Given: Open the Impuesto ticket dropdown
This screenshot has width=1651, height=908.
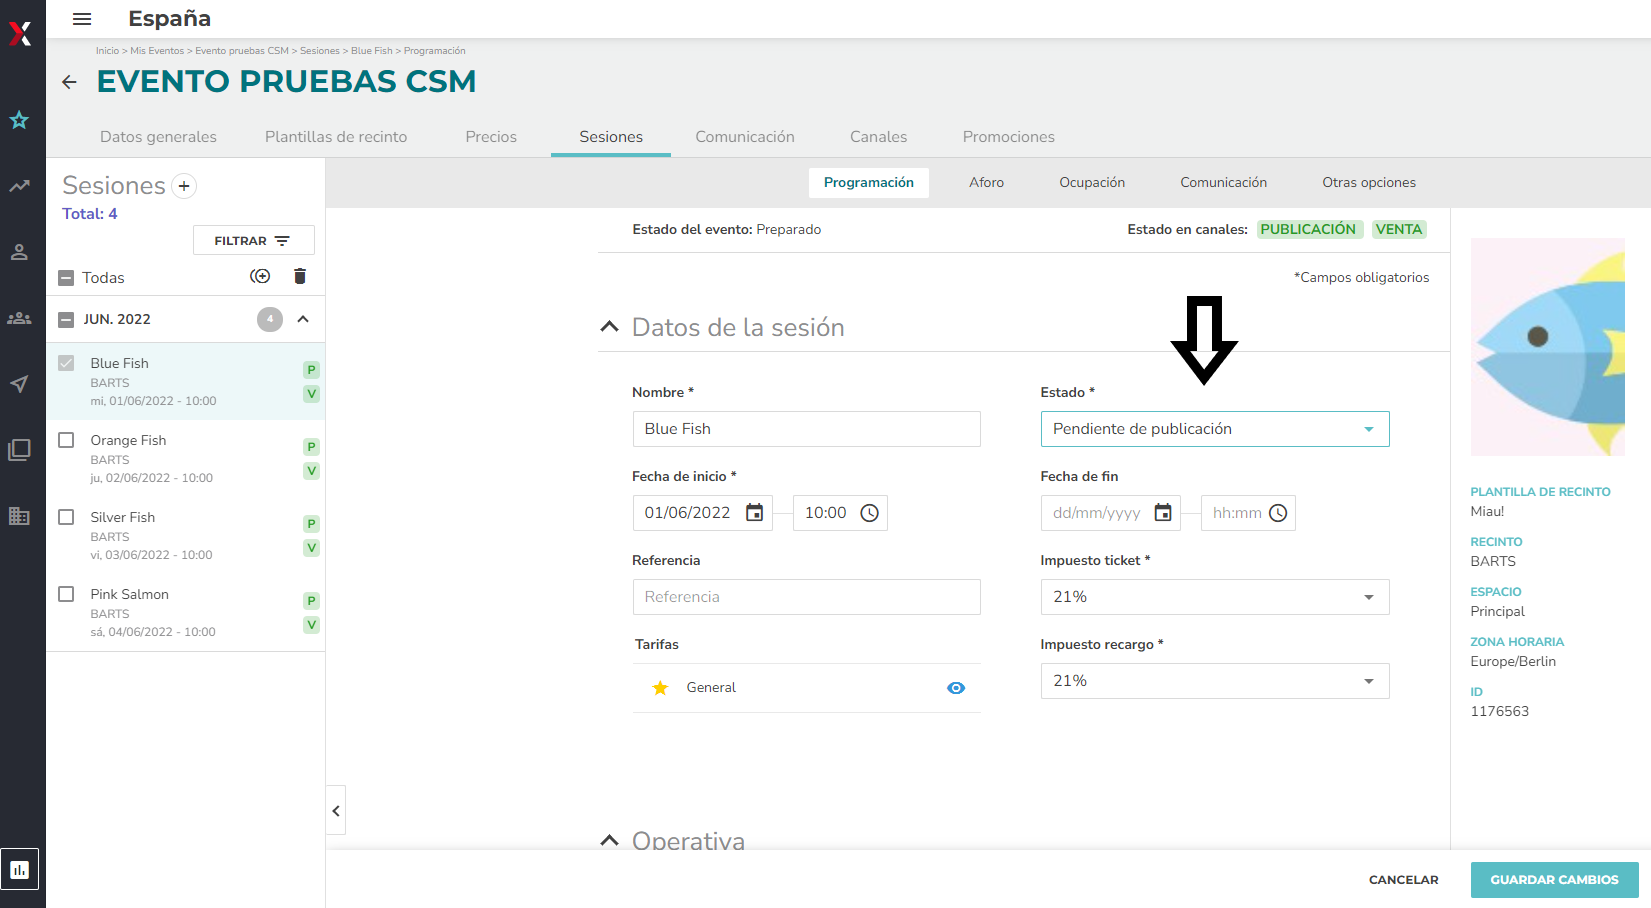Looking at the screenshot, I should pyautogui.click(x=1215, y=597).
